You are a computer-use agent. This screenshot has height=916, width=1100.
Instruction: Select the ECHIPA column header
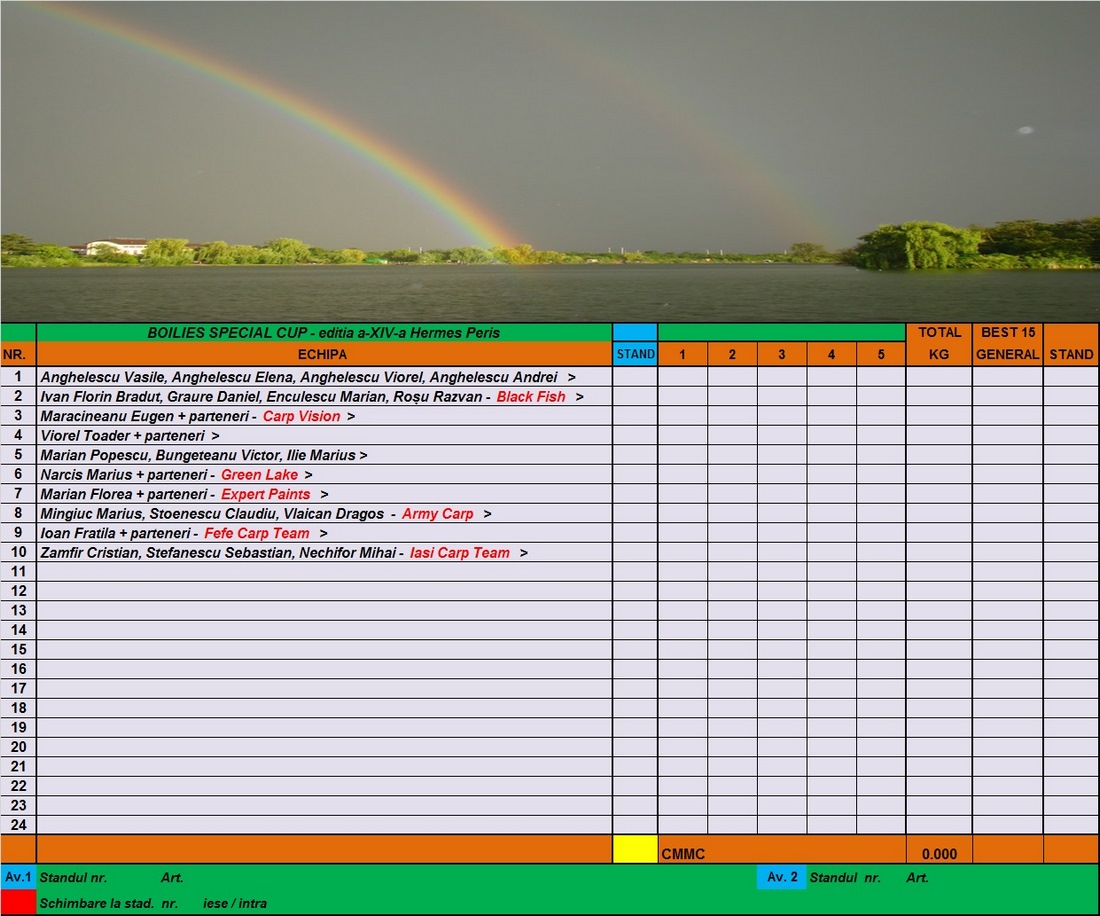[323, 354]
